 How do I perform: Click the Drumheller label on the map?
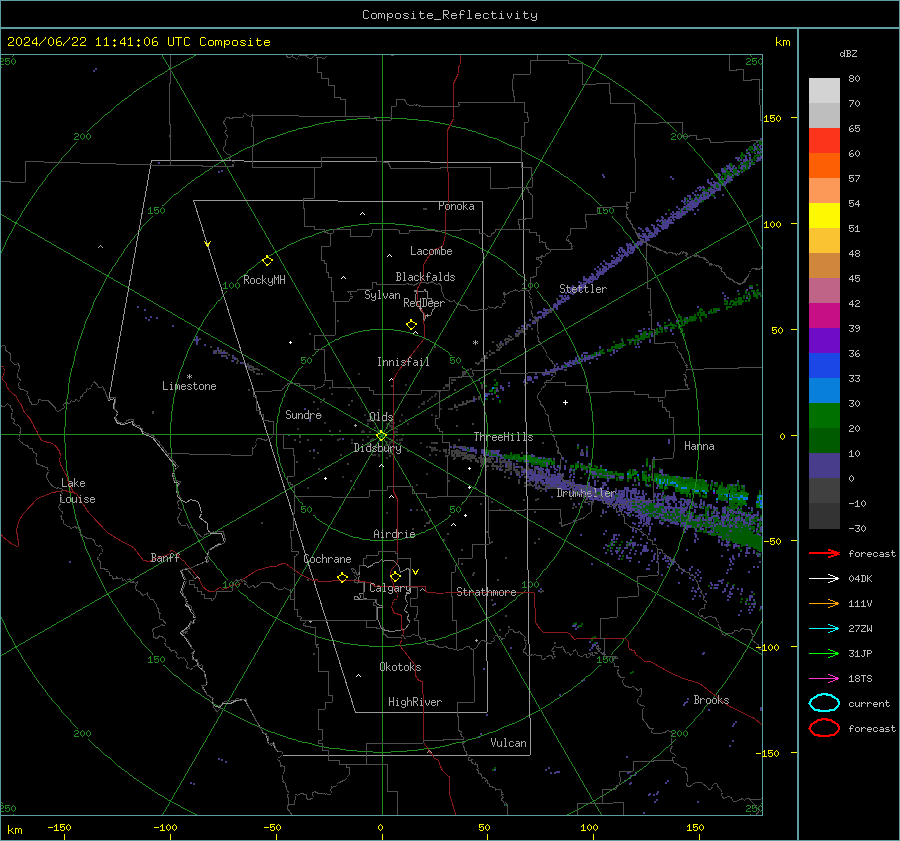click(586, 493)
